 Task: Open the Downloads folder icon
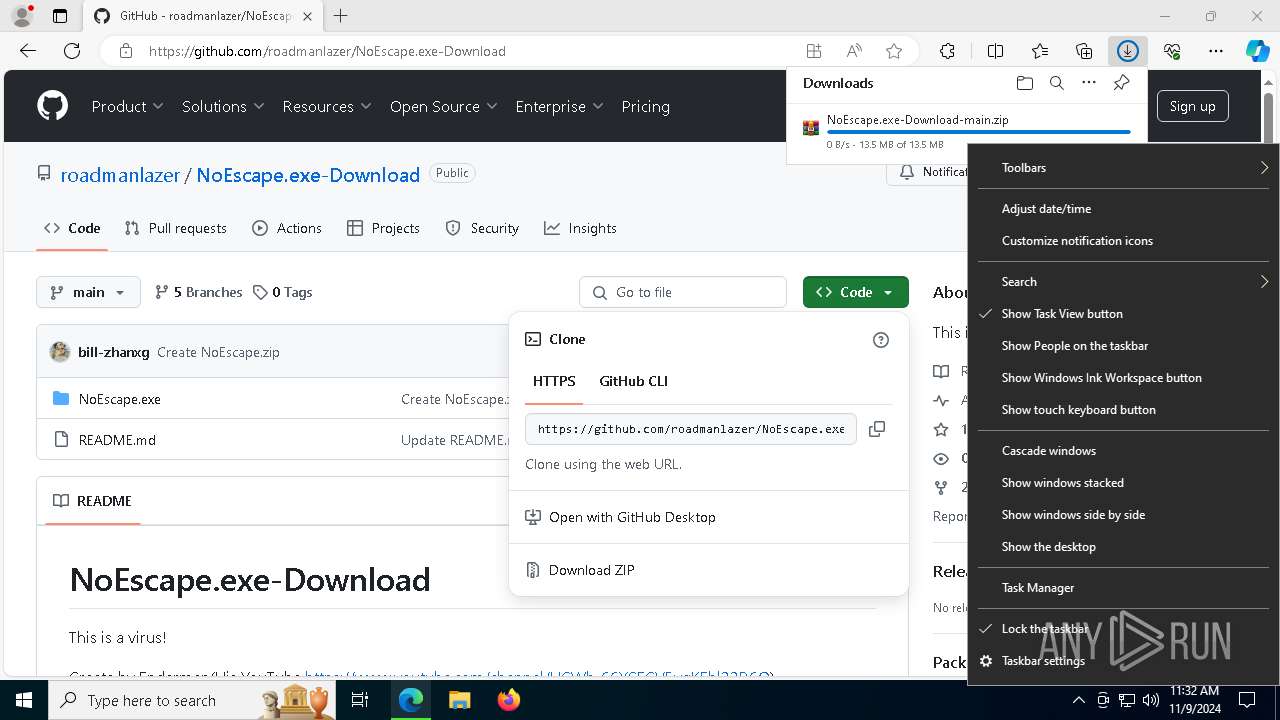[1024, 83]
